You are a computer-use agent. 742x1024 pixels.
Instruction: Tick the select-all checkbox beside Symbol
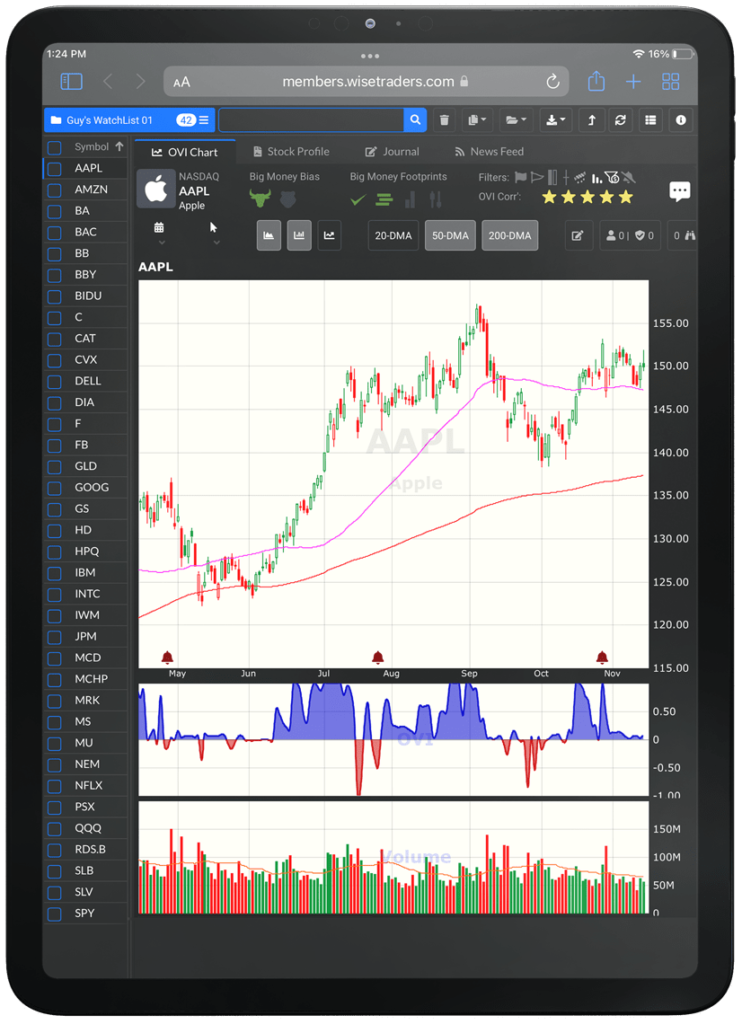pos(55,148)
